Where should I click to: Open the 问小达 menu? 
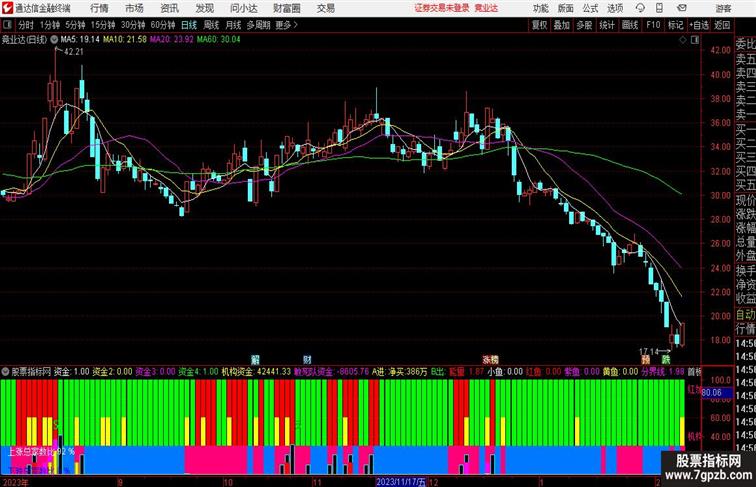(x=244, y=8)
